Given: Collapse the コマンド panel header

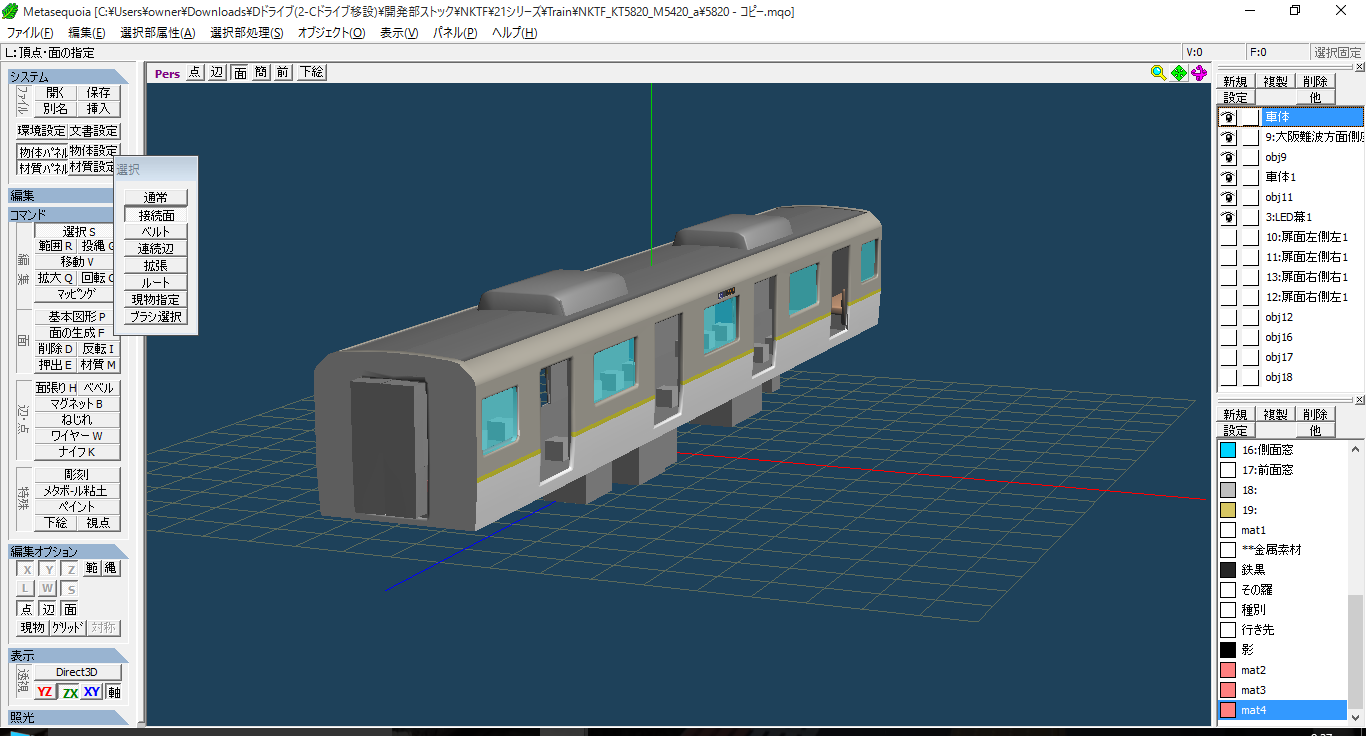Looking at the screenshot, I should point(60,215).
